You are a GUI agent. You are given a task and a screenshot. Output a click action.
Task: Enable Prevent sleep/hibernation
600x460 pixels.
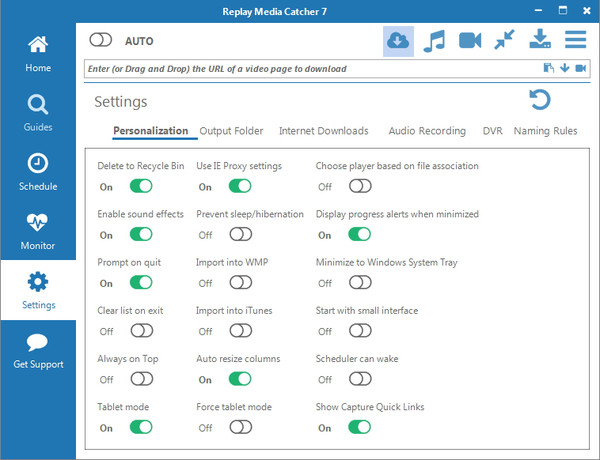coord(240,235)
